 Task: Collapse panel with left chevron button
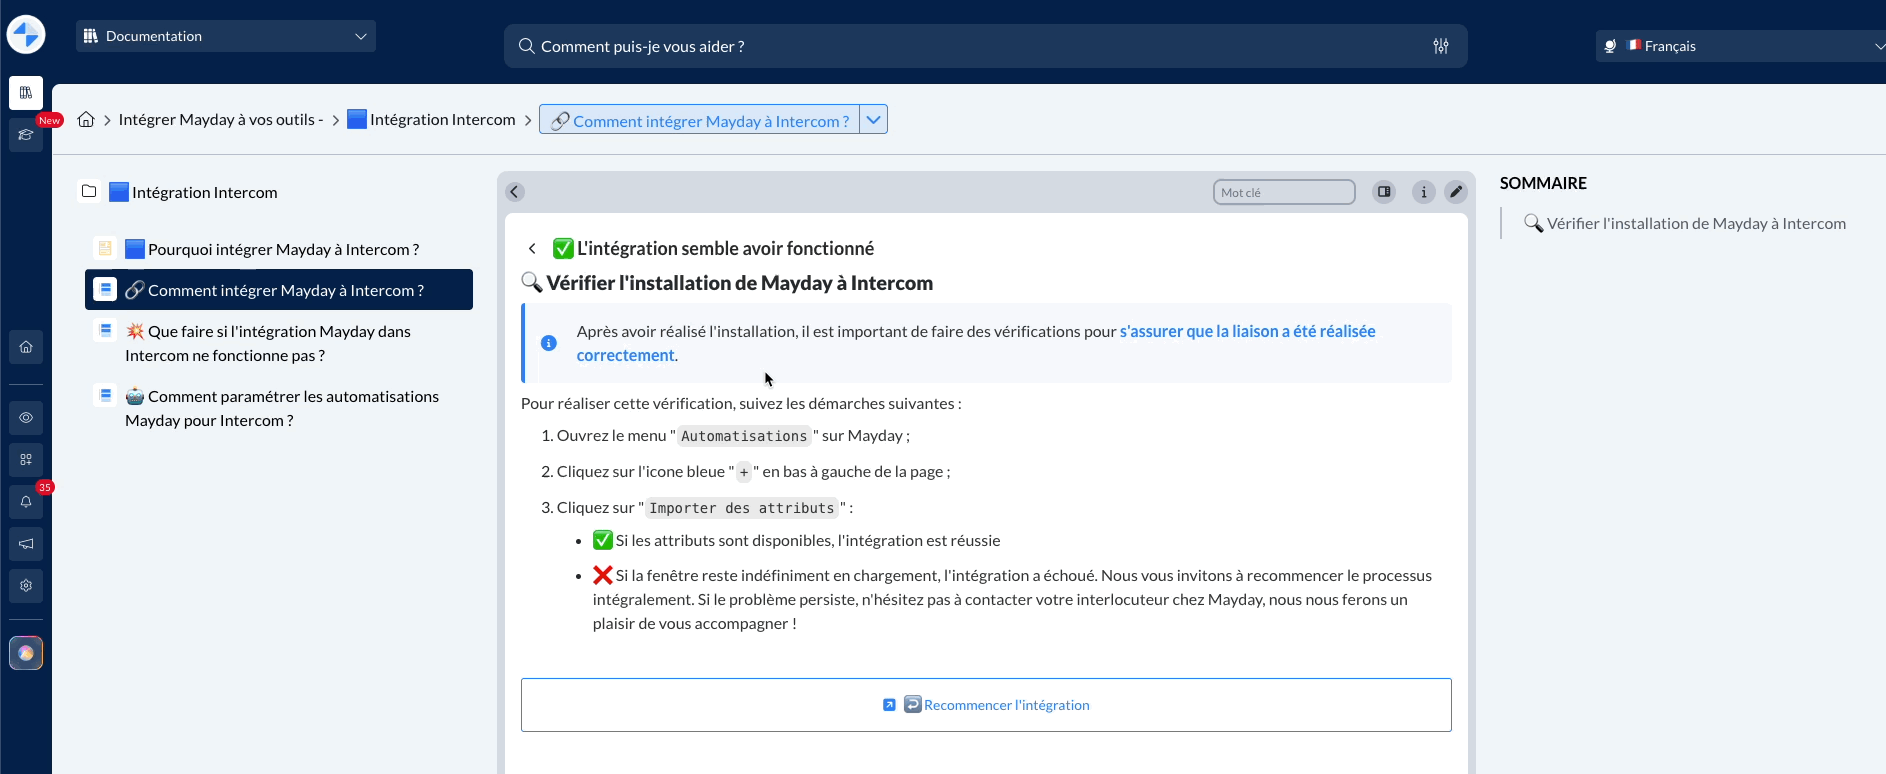[x=515, y=192]
